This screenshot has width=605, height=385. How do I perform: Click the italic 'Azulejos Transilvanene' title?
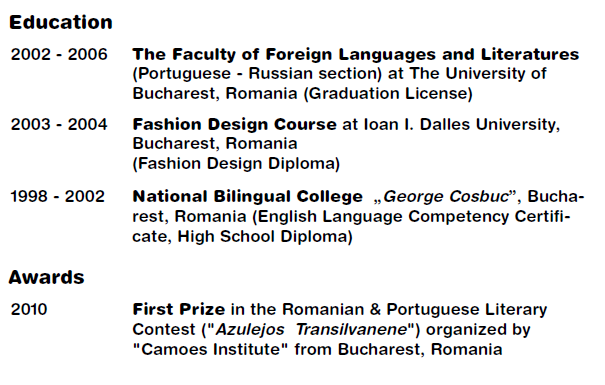tap(311, 329)
